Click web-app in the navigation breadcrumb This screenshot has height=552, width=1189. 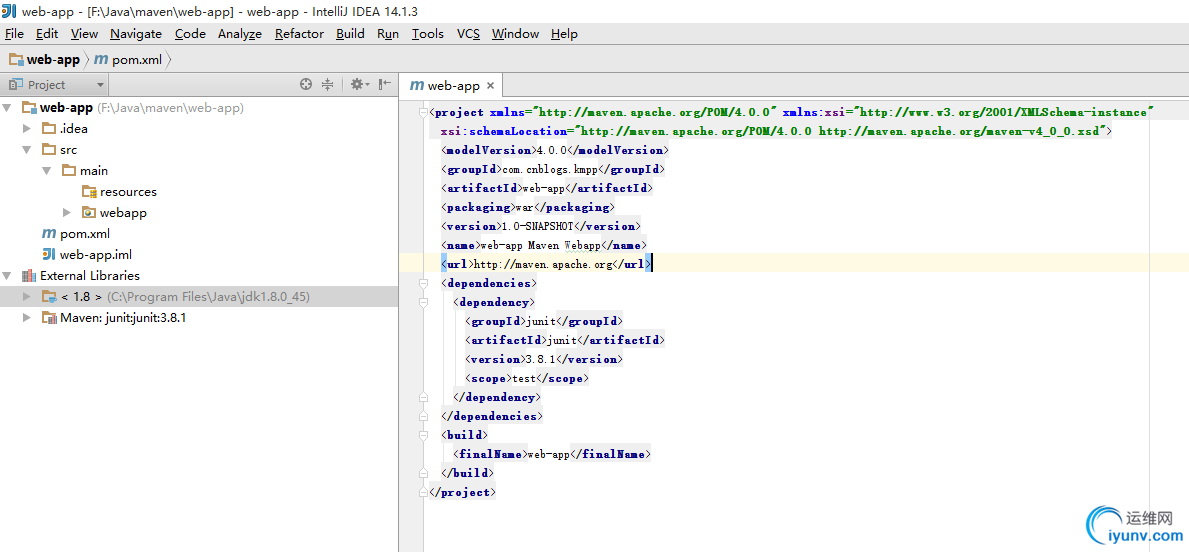pyautogui.click(x=45, y=59)
